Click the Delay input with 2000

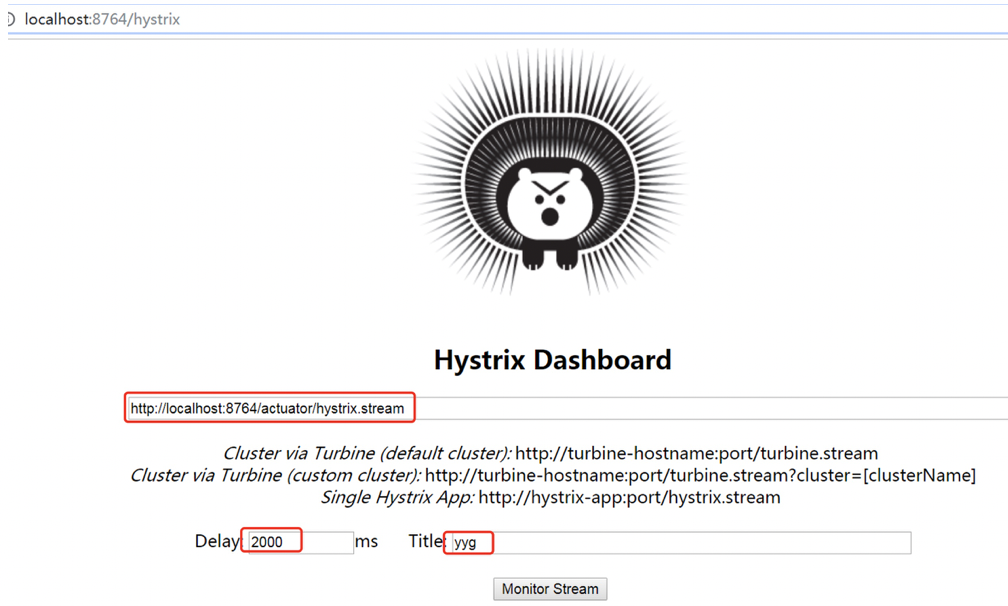(x=301, y=542)
